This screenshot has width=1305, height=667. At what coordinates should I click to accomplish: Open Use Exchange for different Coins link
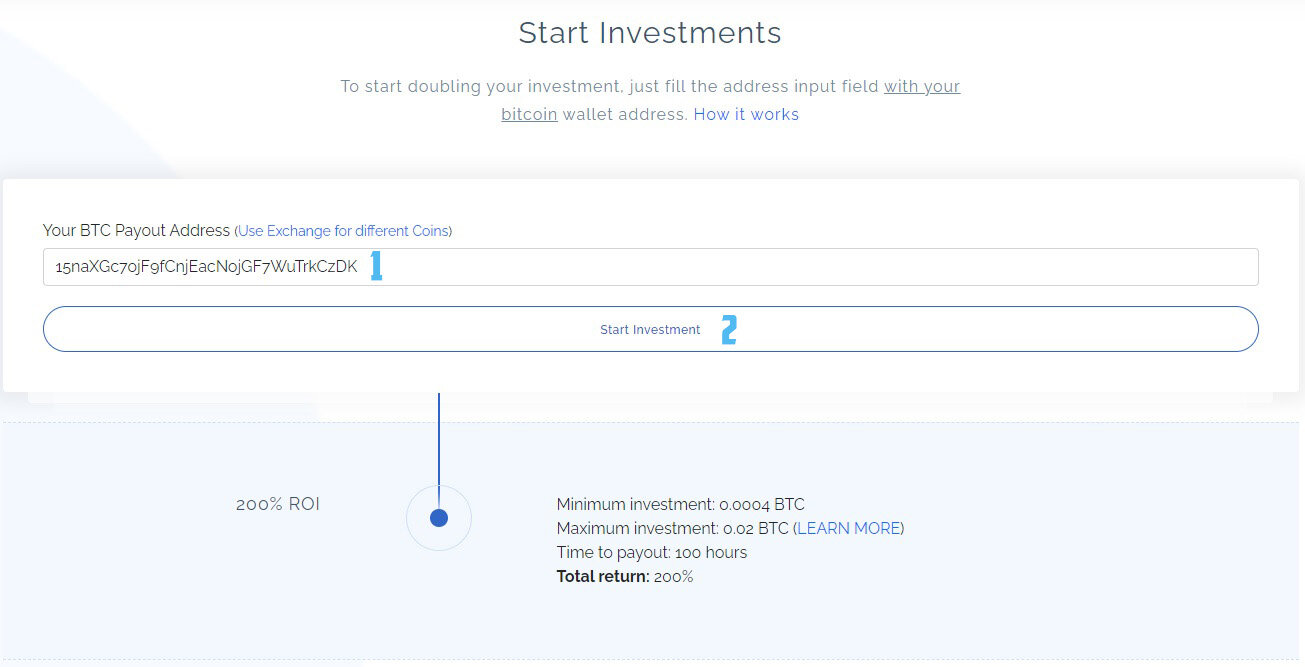click(x=343, y=231)
